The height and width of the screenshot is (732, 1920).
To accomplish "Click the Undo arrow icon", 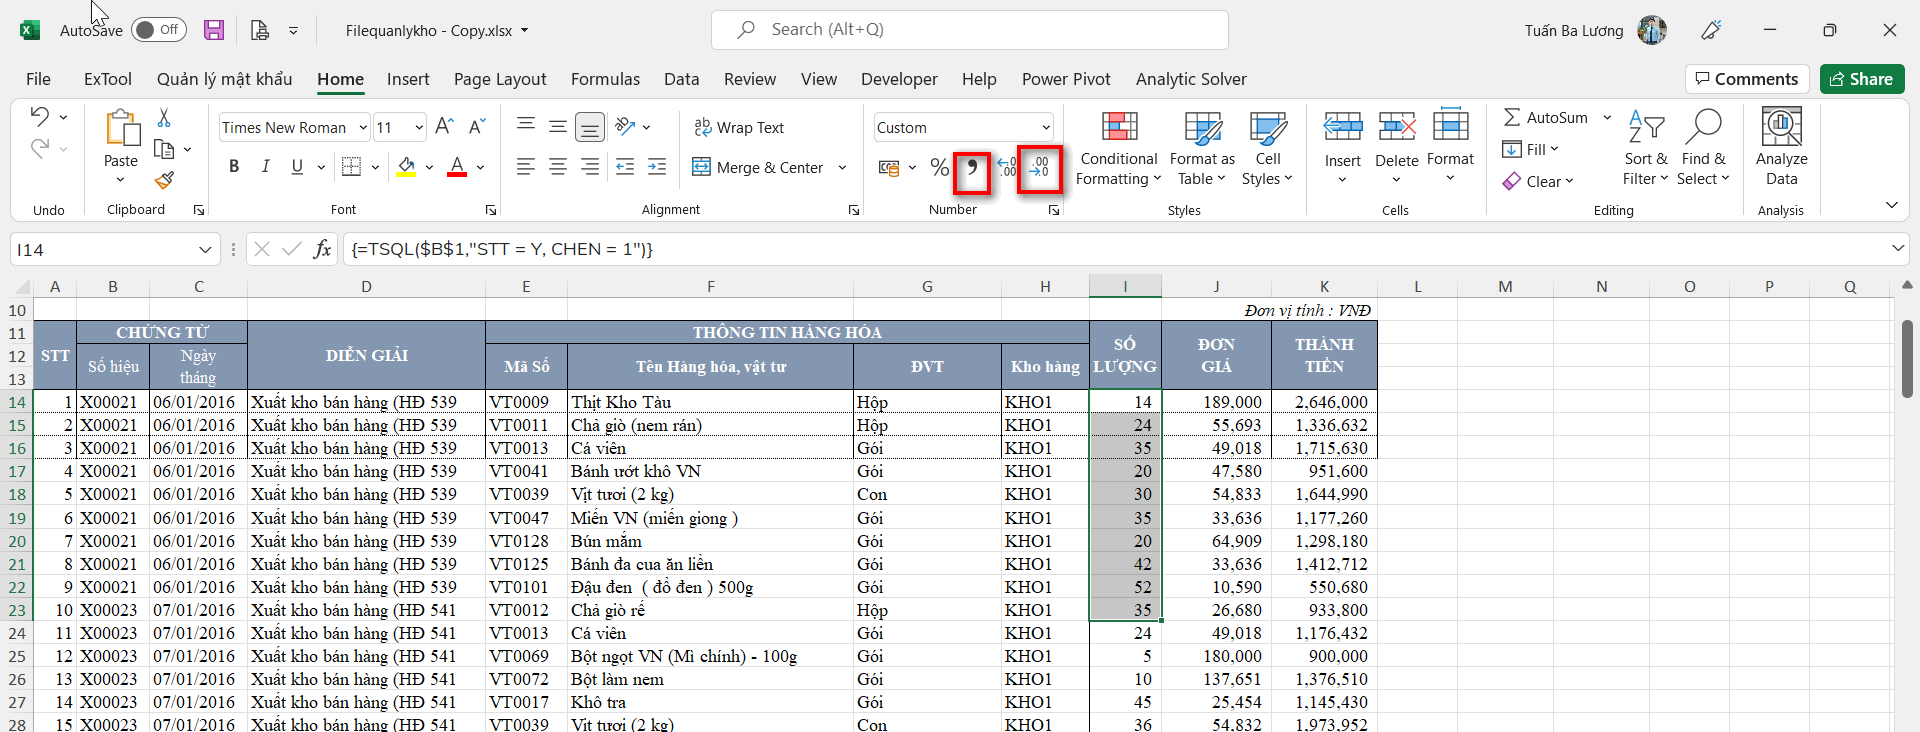I will pos(39,116).
